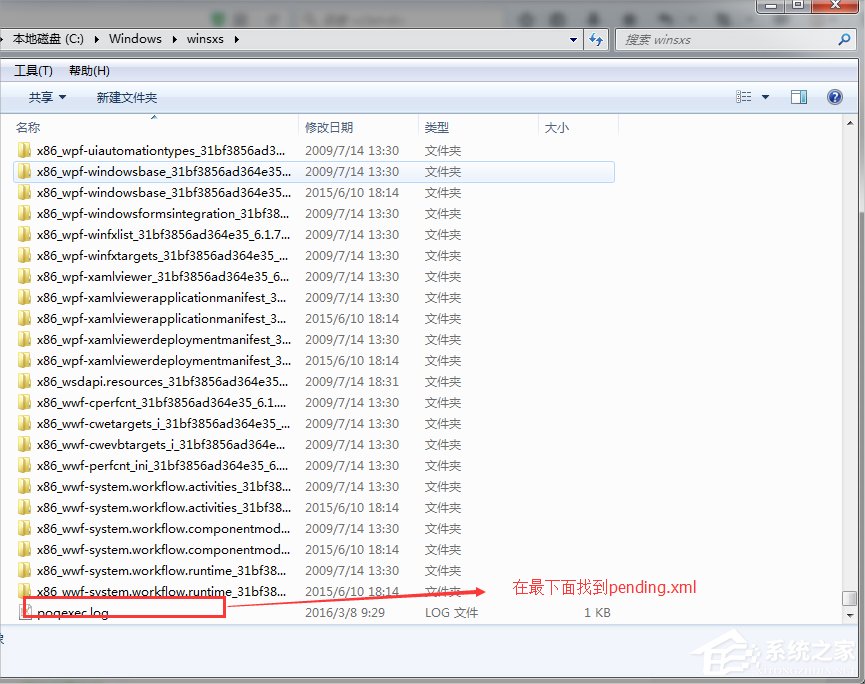The height and width of the screenshot is (684, 865).
Task: Click the x86_wwf-perfcnt_ini folder icon
Action: tap(25, 465)
